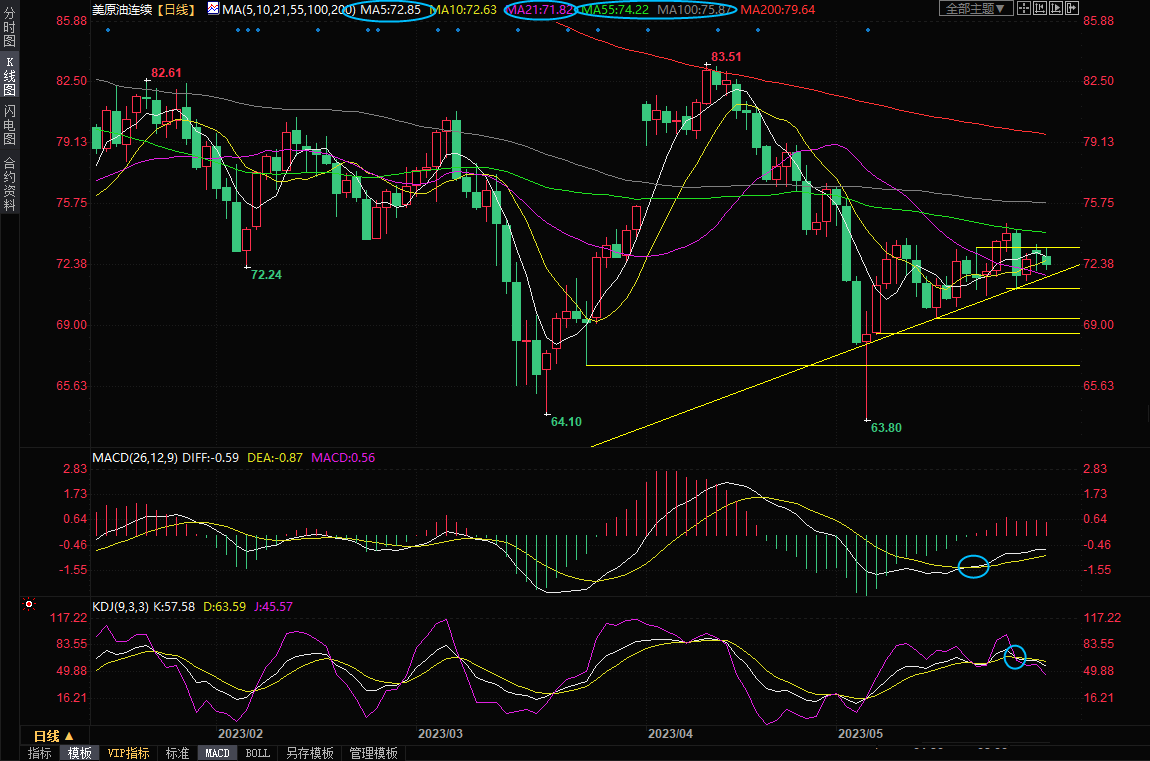Select the K线图 side tab
1150x761 pixels.
point(9,76)
